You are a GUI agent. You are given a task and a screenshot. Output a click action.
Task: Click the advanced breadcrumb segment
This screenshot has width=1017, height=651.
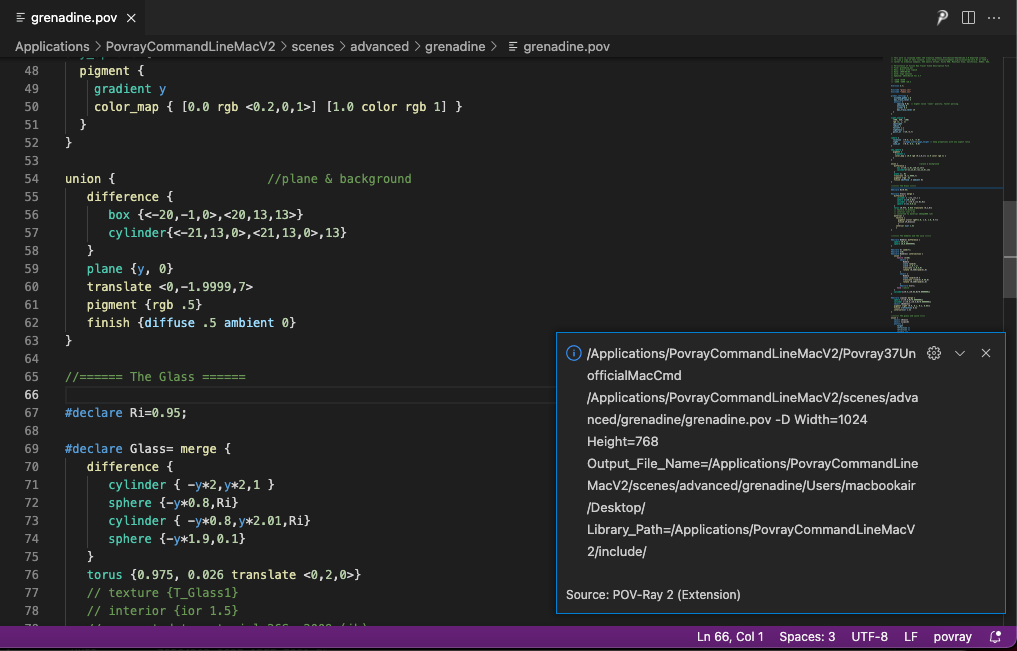379,46
